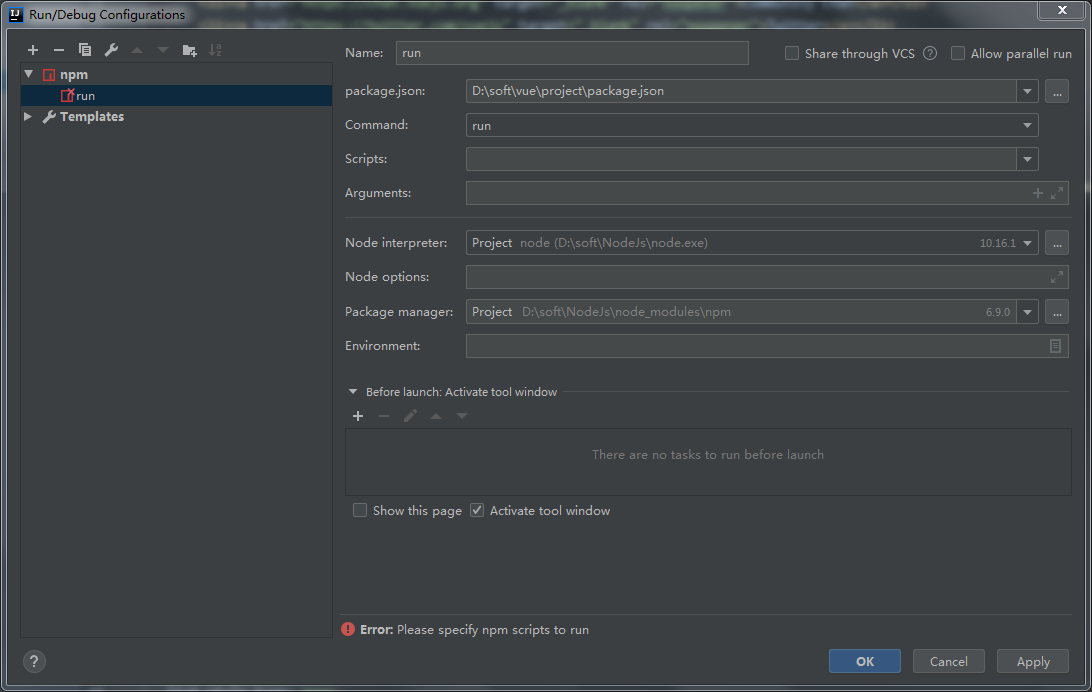The image size is (1092, 692).
Task: Enable Allow parallel run checkbox
Action: coord(958,54)
